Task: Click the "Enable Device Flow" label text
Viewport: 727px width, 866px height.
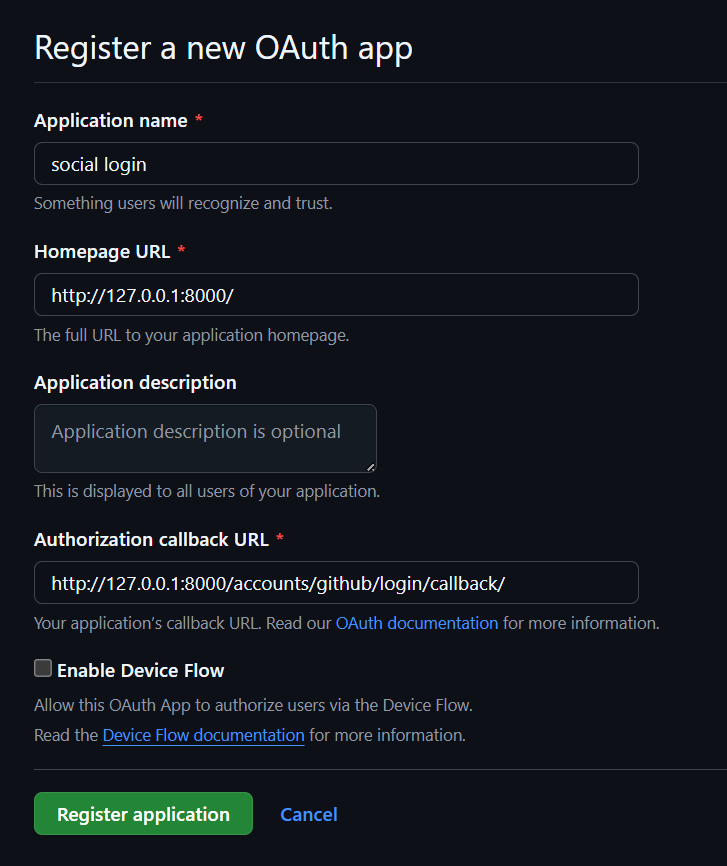Action: (140, 670)
